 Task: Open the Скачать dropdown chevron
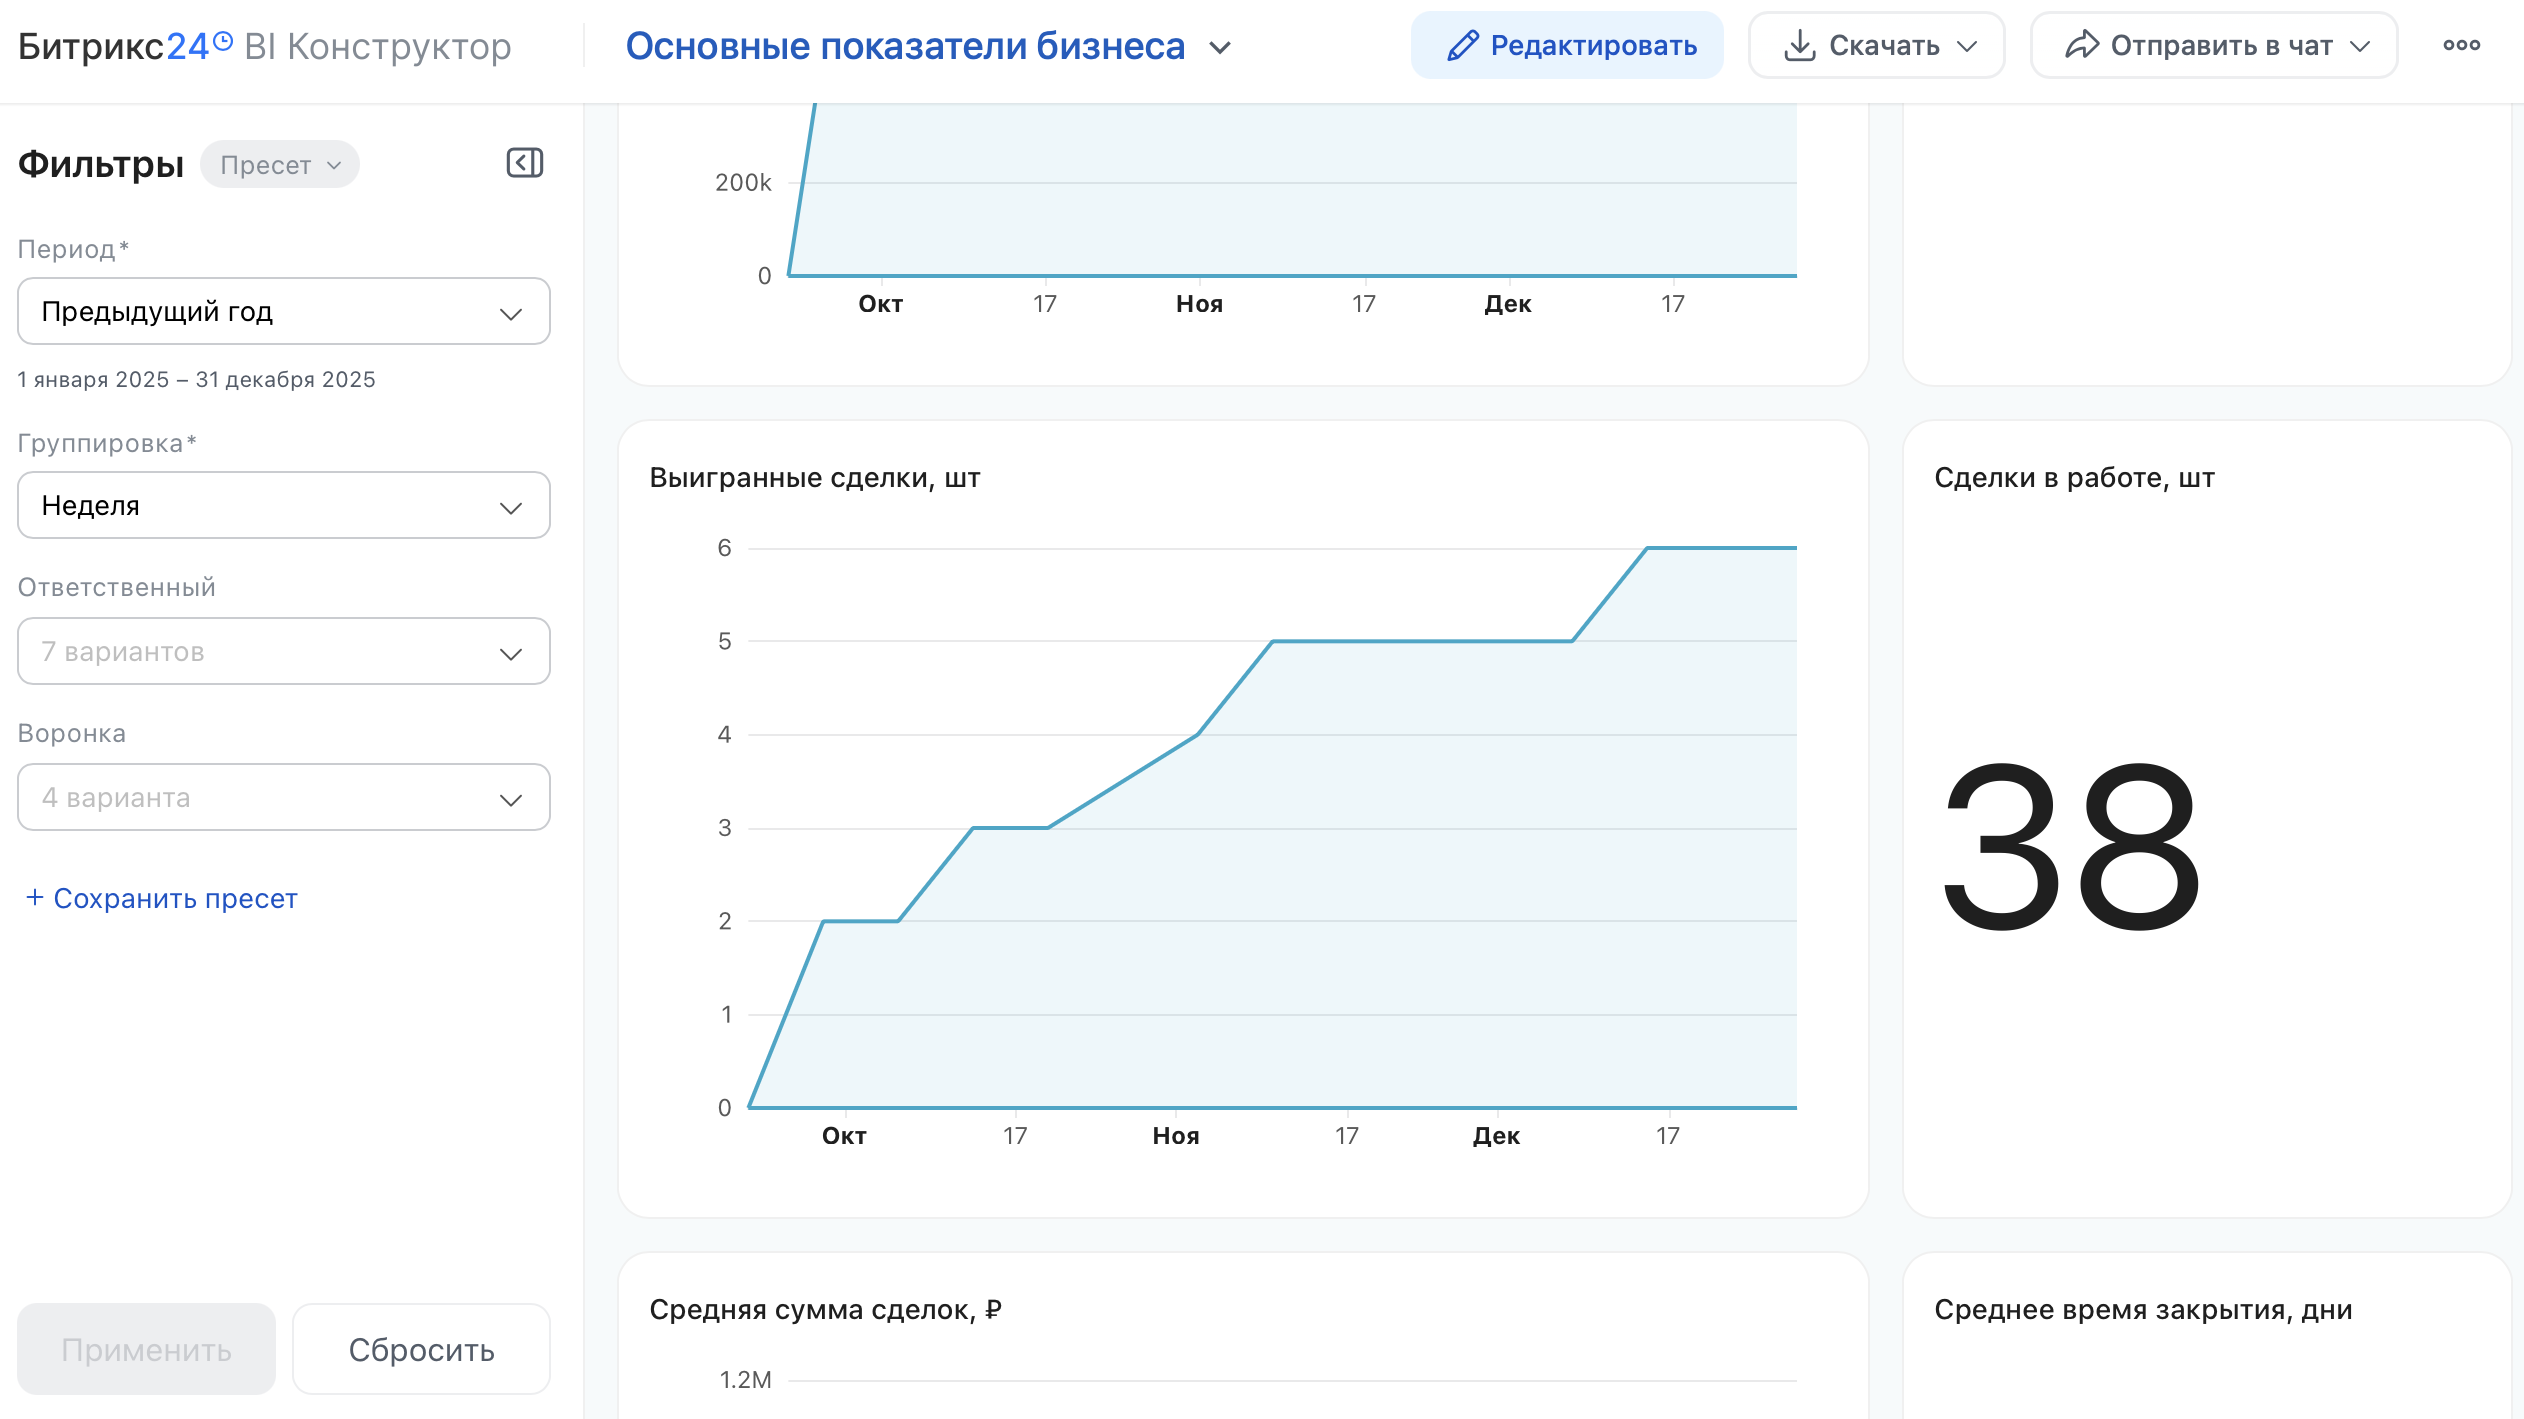pos(1966,46)
